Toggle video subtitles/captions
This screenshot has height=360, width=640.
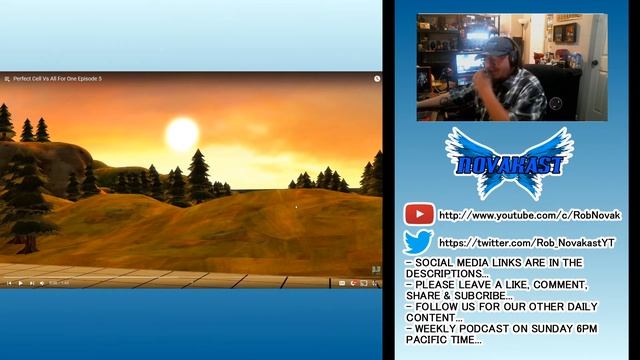[342, 283]
